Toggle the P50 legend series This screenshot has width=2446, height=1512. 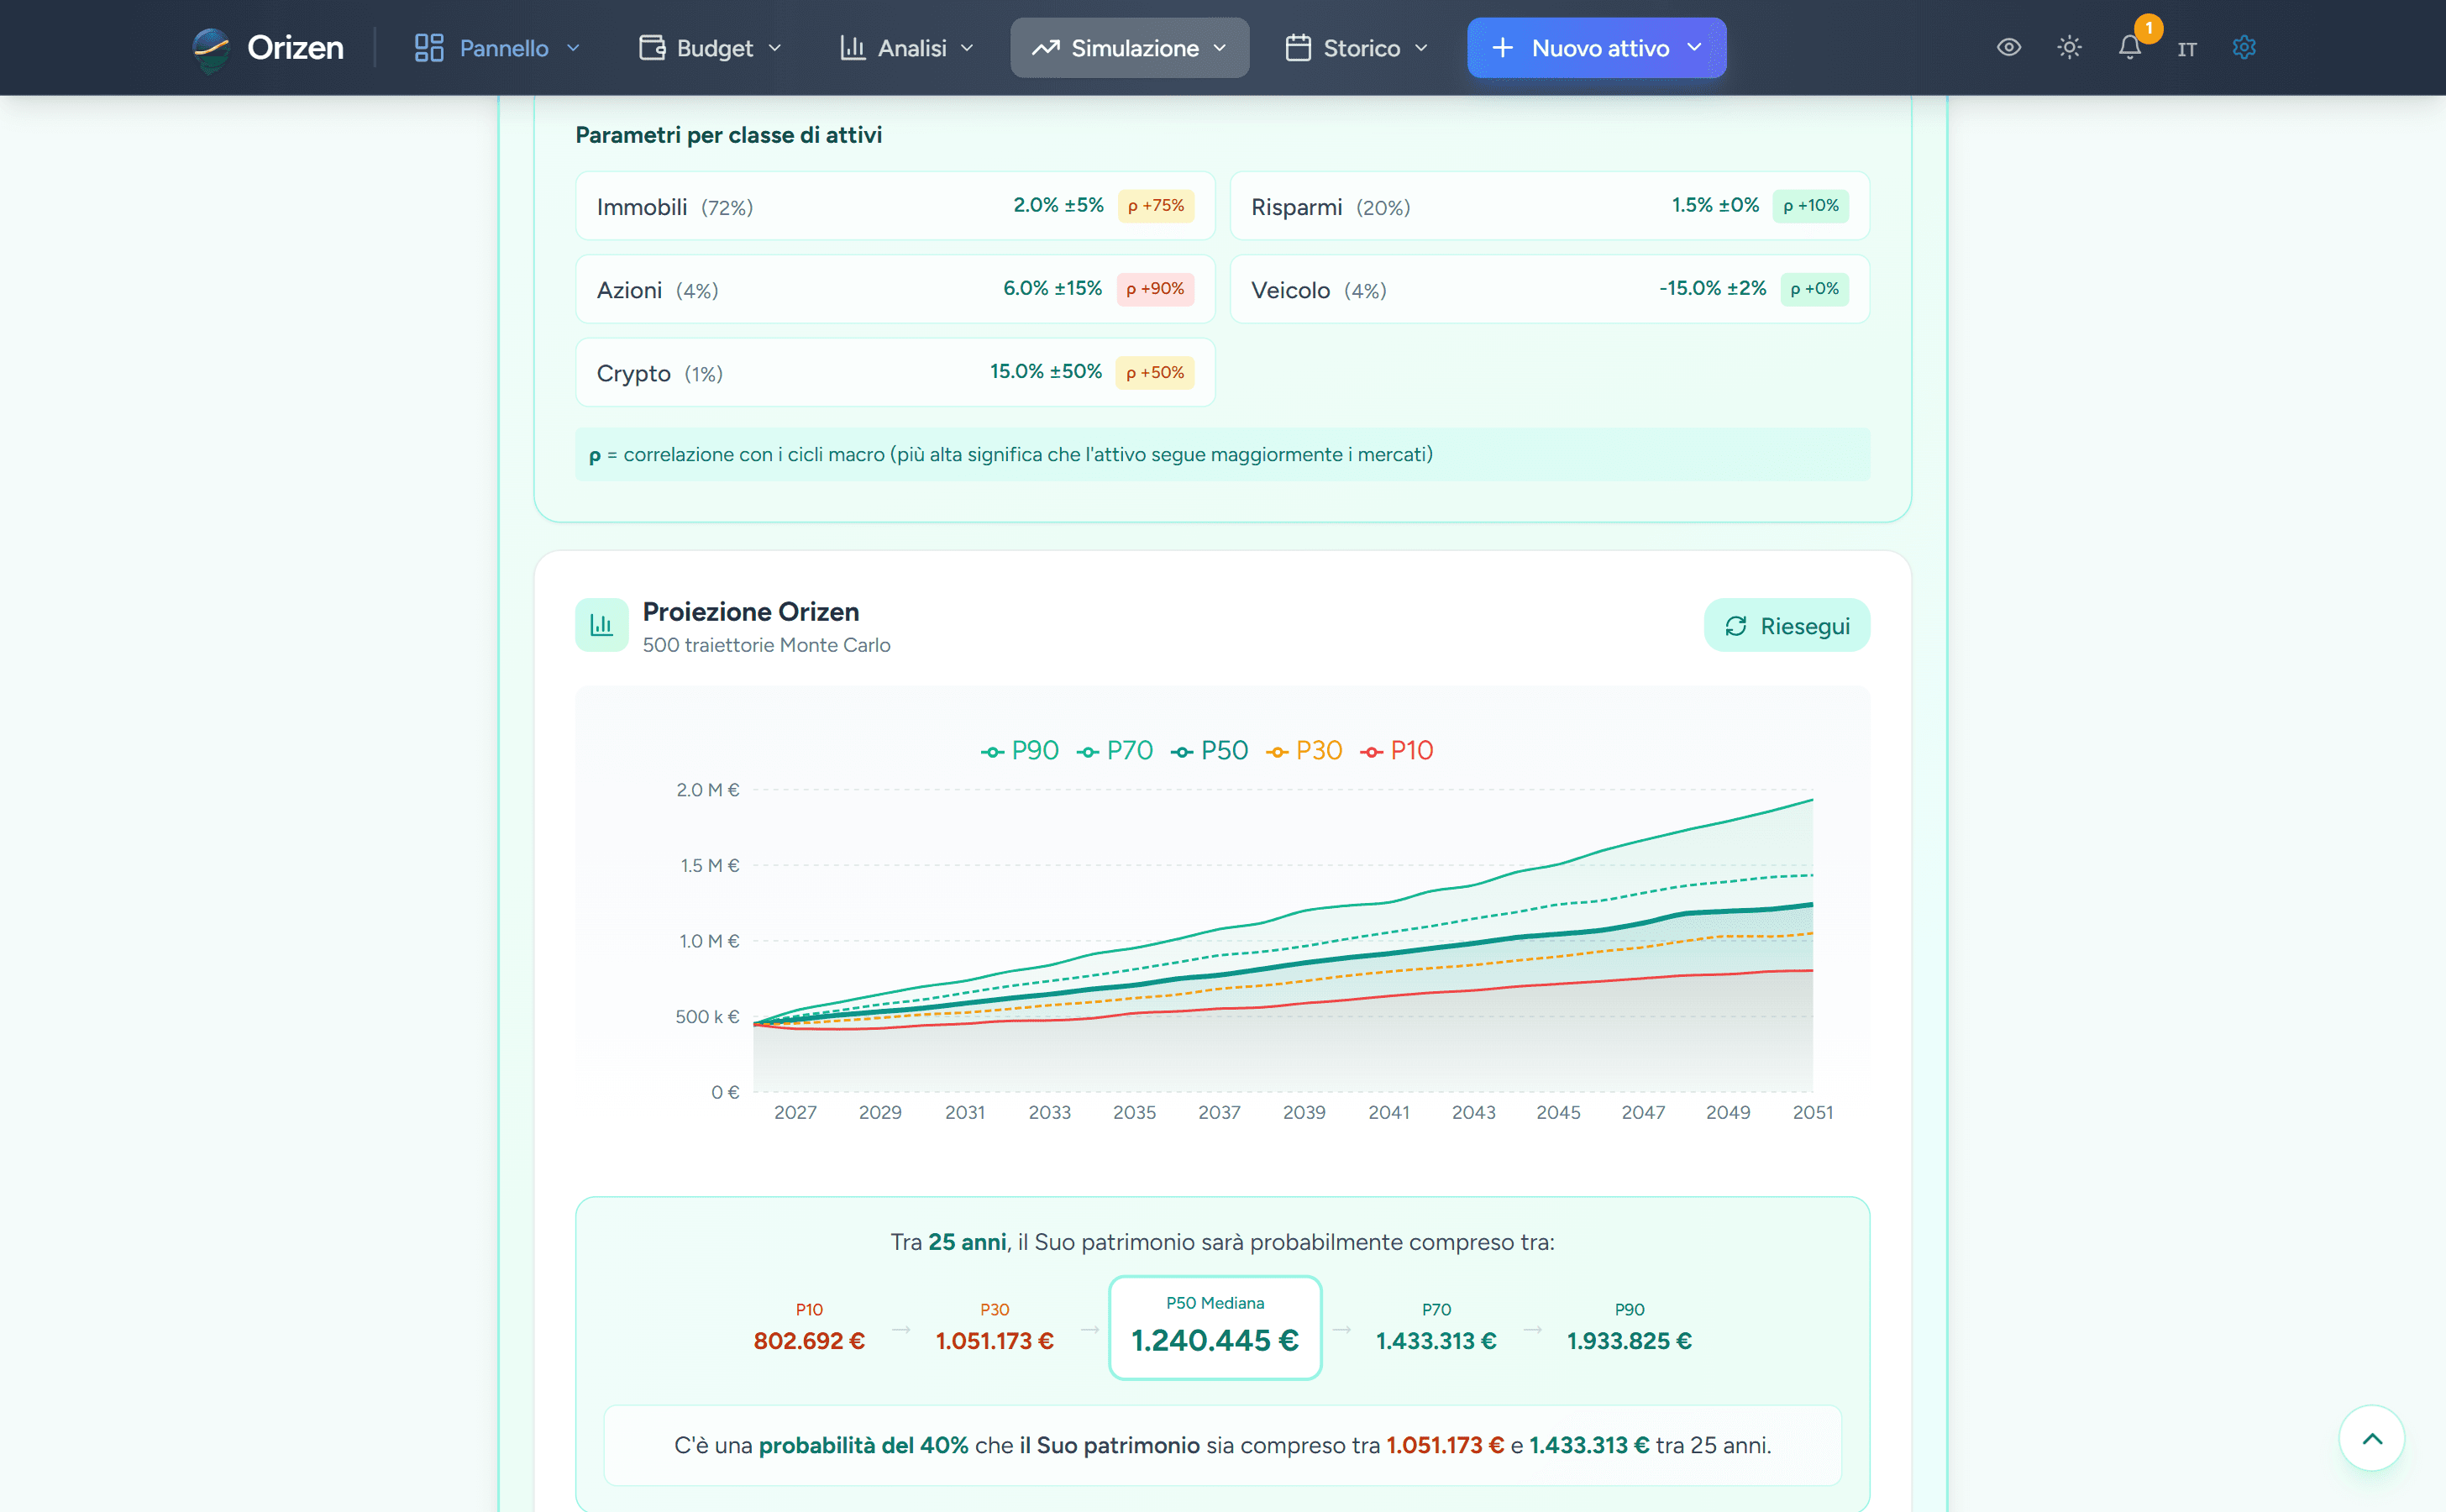(1209, 751)
